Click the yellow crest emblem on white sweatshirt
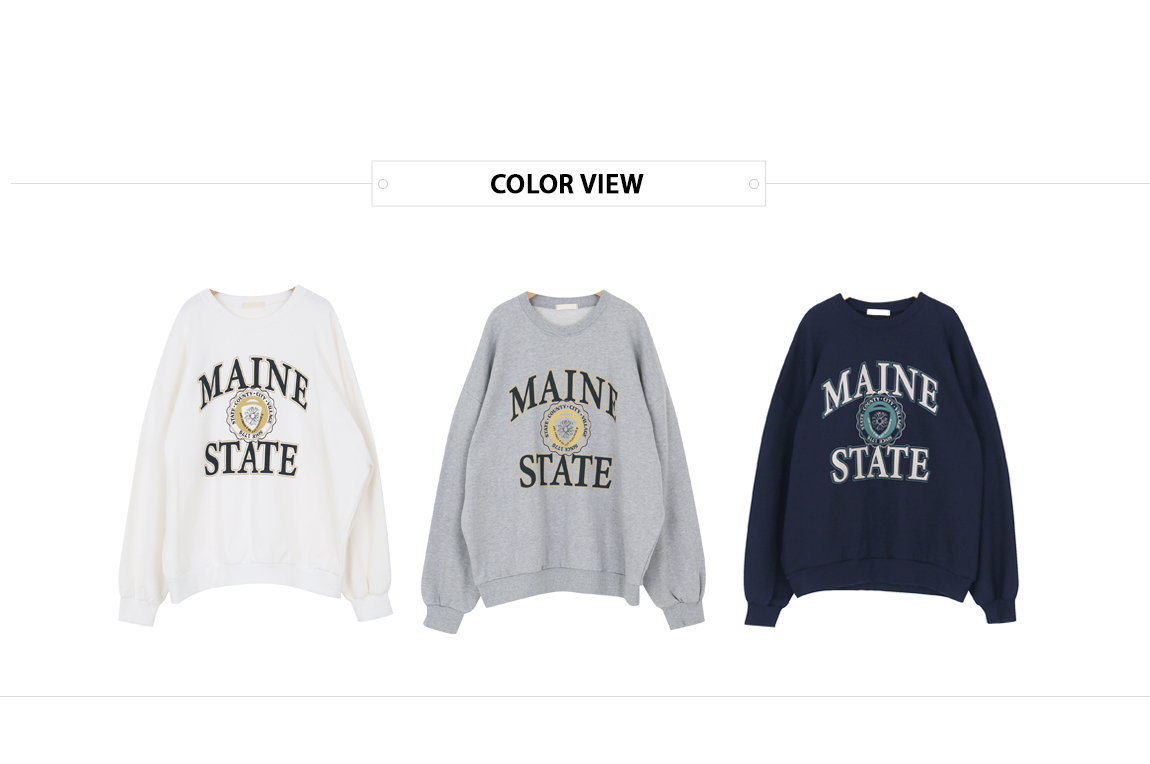This screenshot has height=764, width=1150. tap(252, 418)
